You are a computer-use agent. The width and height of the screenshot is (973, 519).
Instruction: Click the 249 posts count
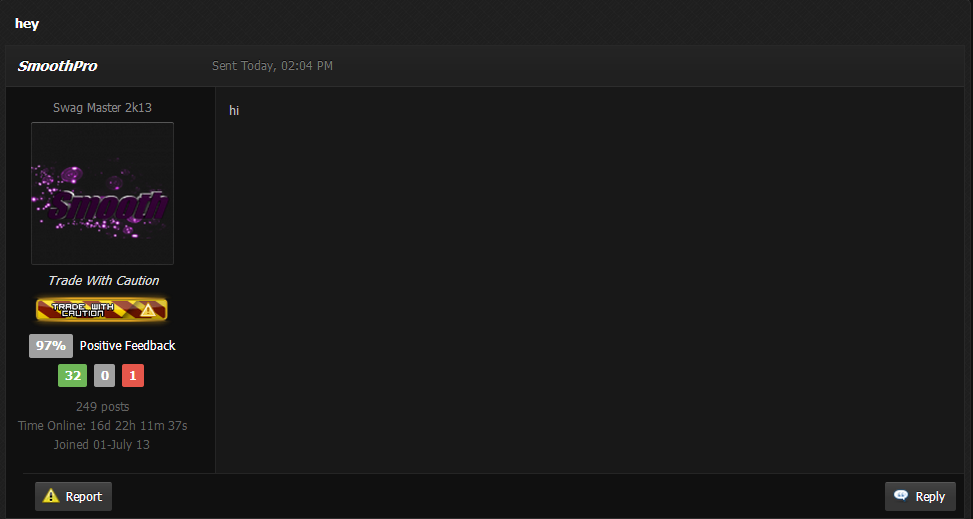coord(102,407)
